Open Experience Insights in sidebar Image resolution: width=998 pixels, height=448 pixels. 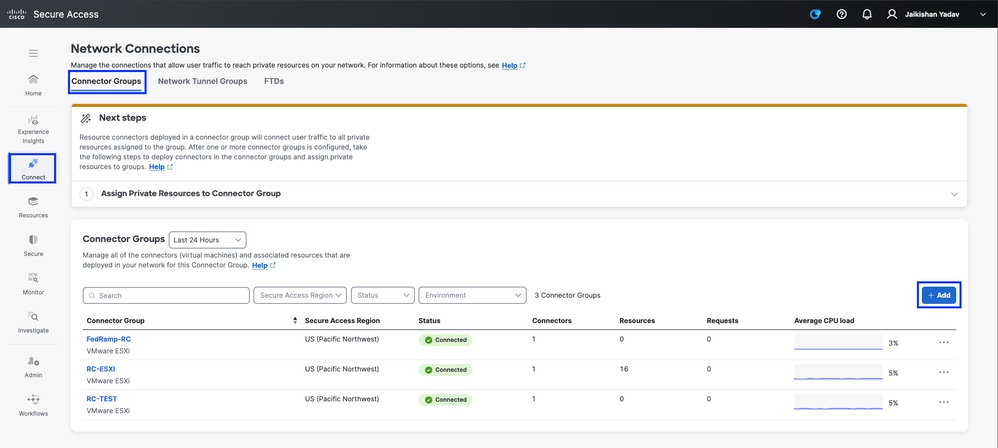tap(33, 129)
